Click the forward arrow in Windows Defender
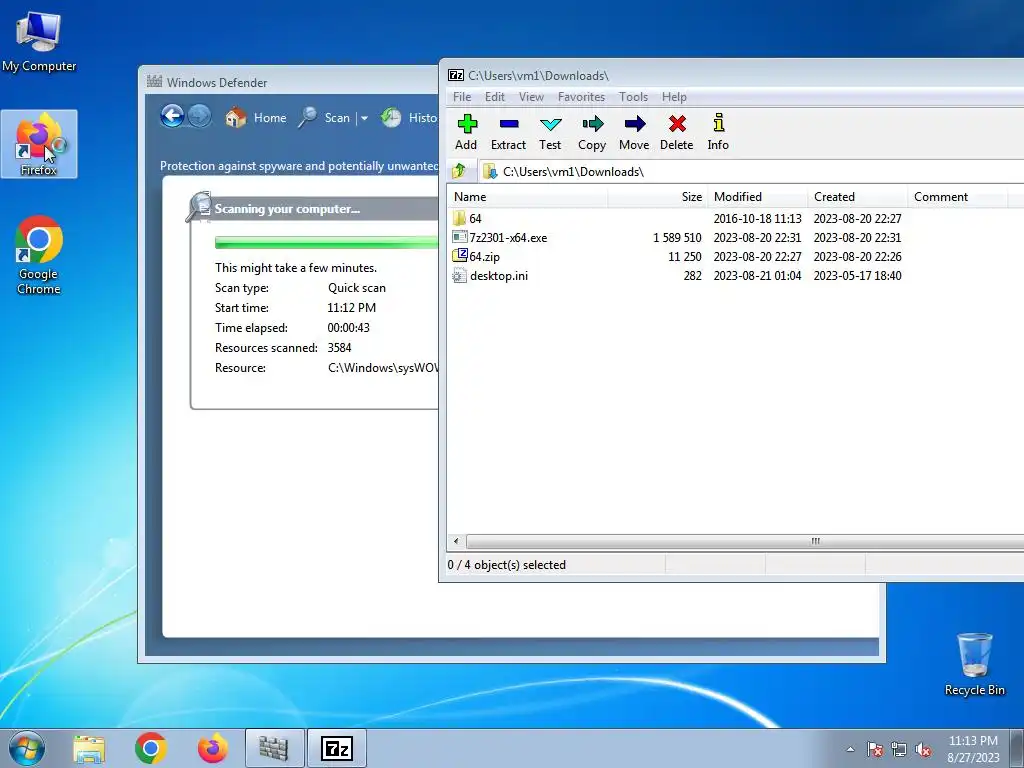Viewport: 1024px width, 768px height. (x=199, y=116)
